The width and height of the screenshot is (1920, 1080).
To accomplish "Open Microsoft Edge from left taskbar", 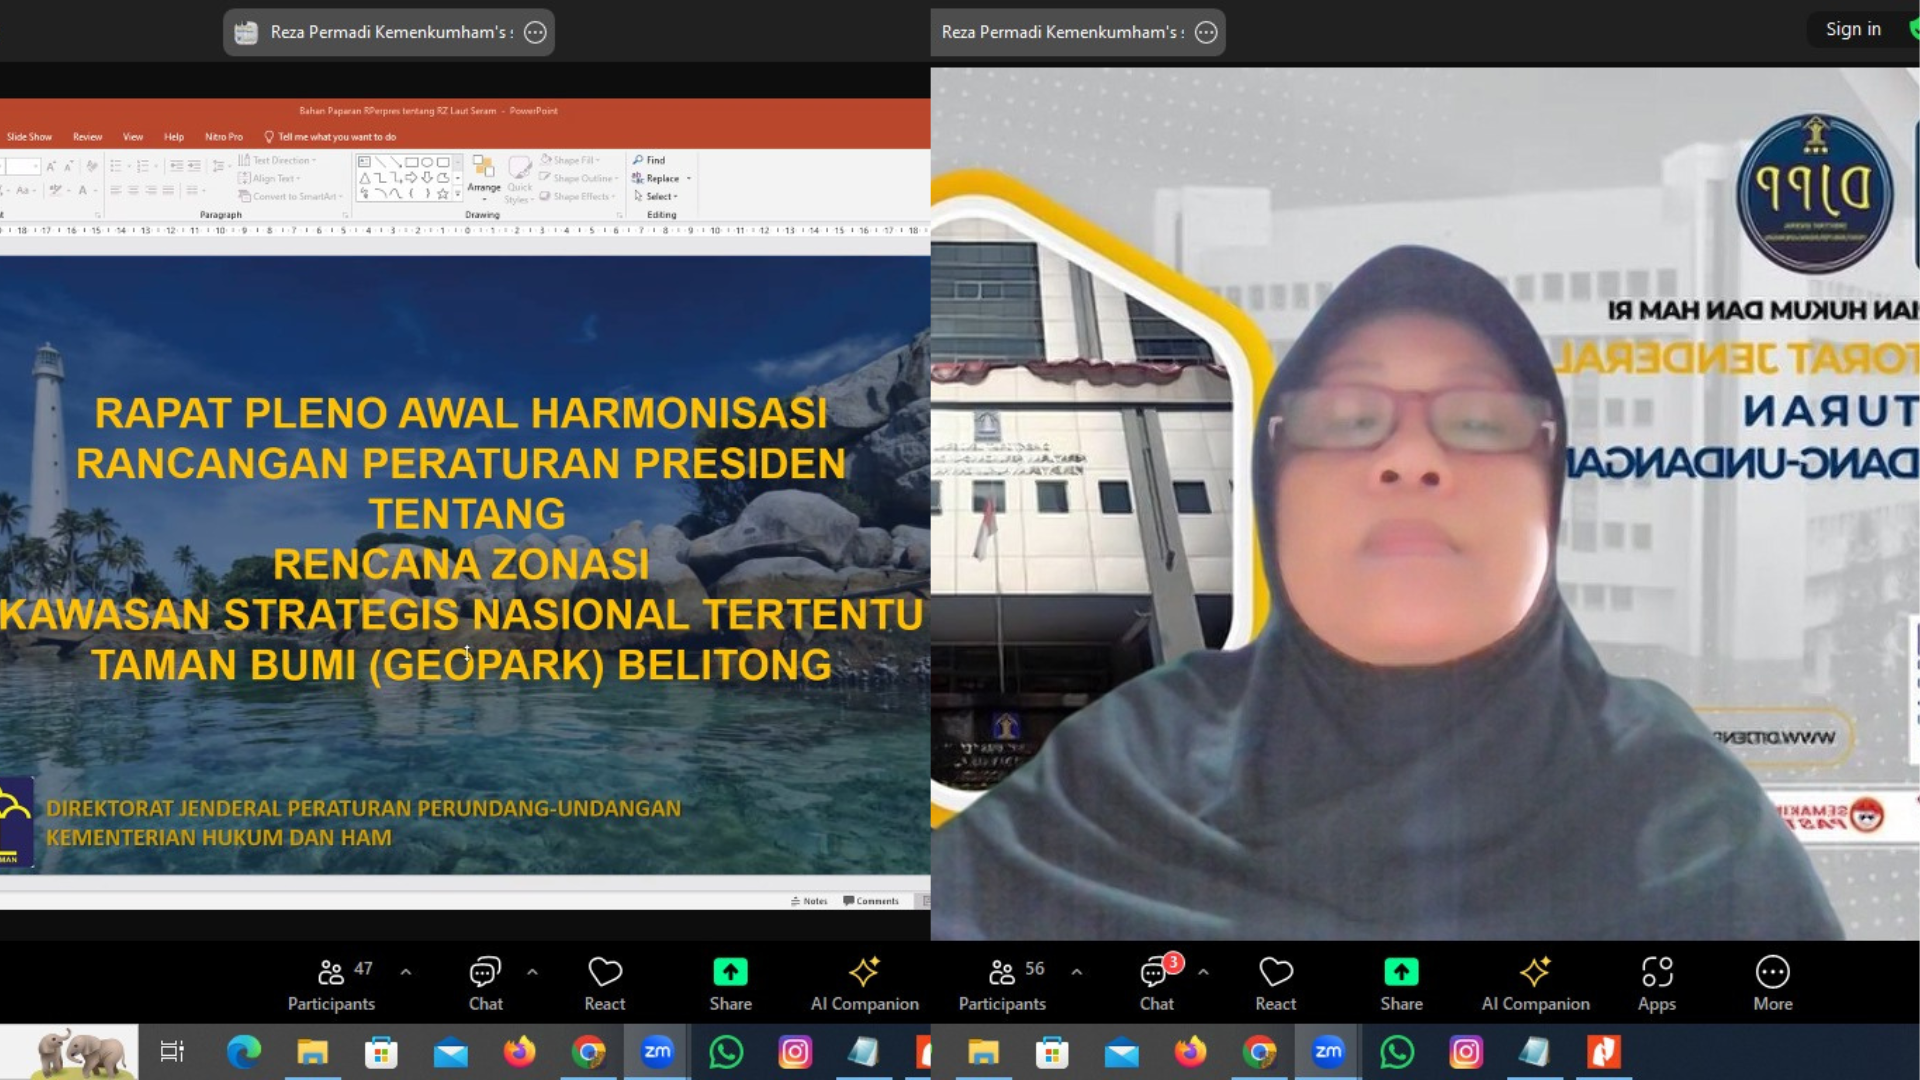I will coord(243,1051).
